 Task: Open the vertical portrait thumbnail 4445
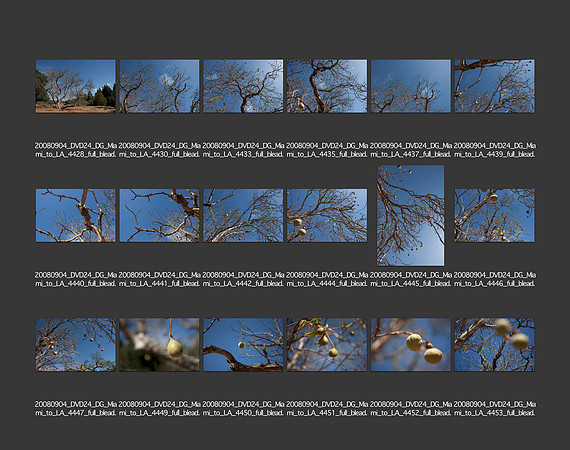point(411,216)
